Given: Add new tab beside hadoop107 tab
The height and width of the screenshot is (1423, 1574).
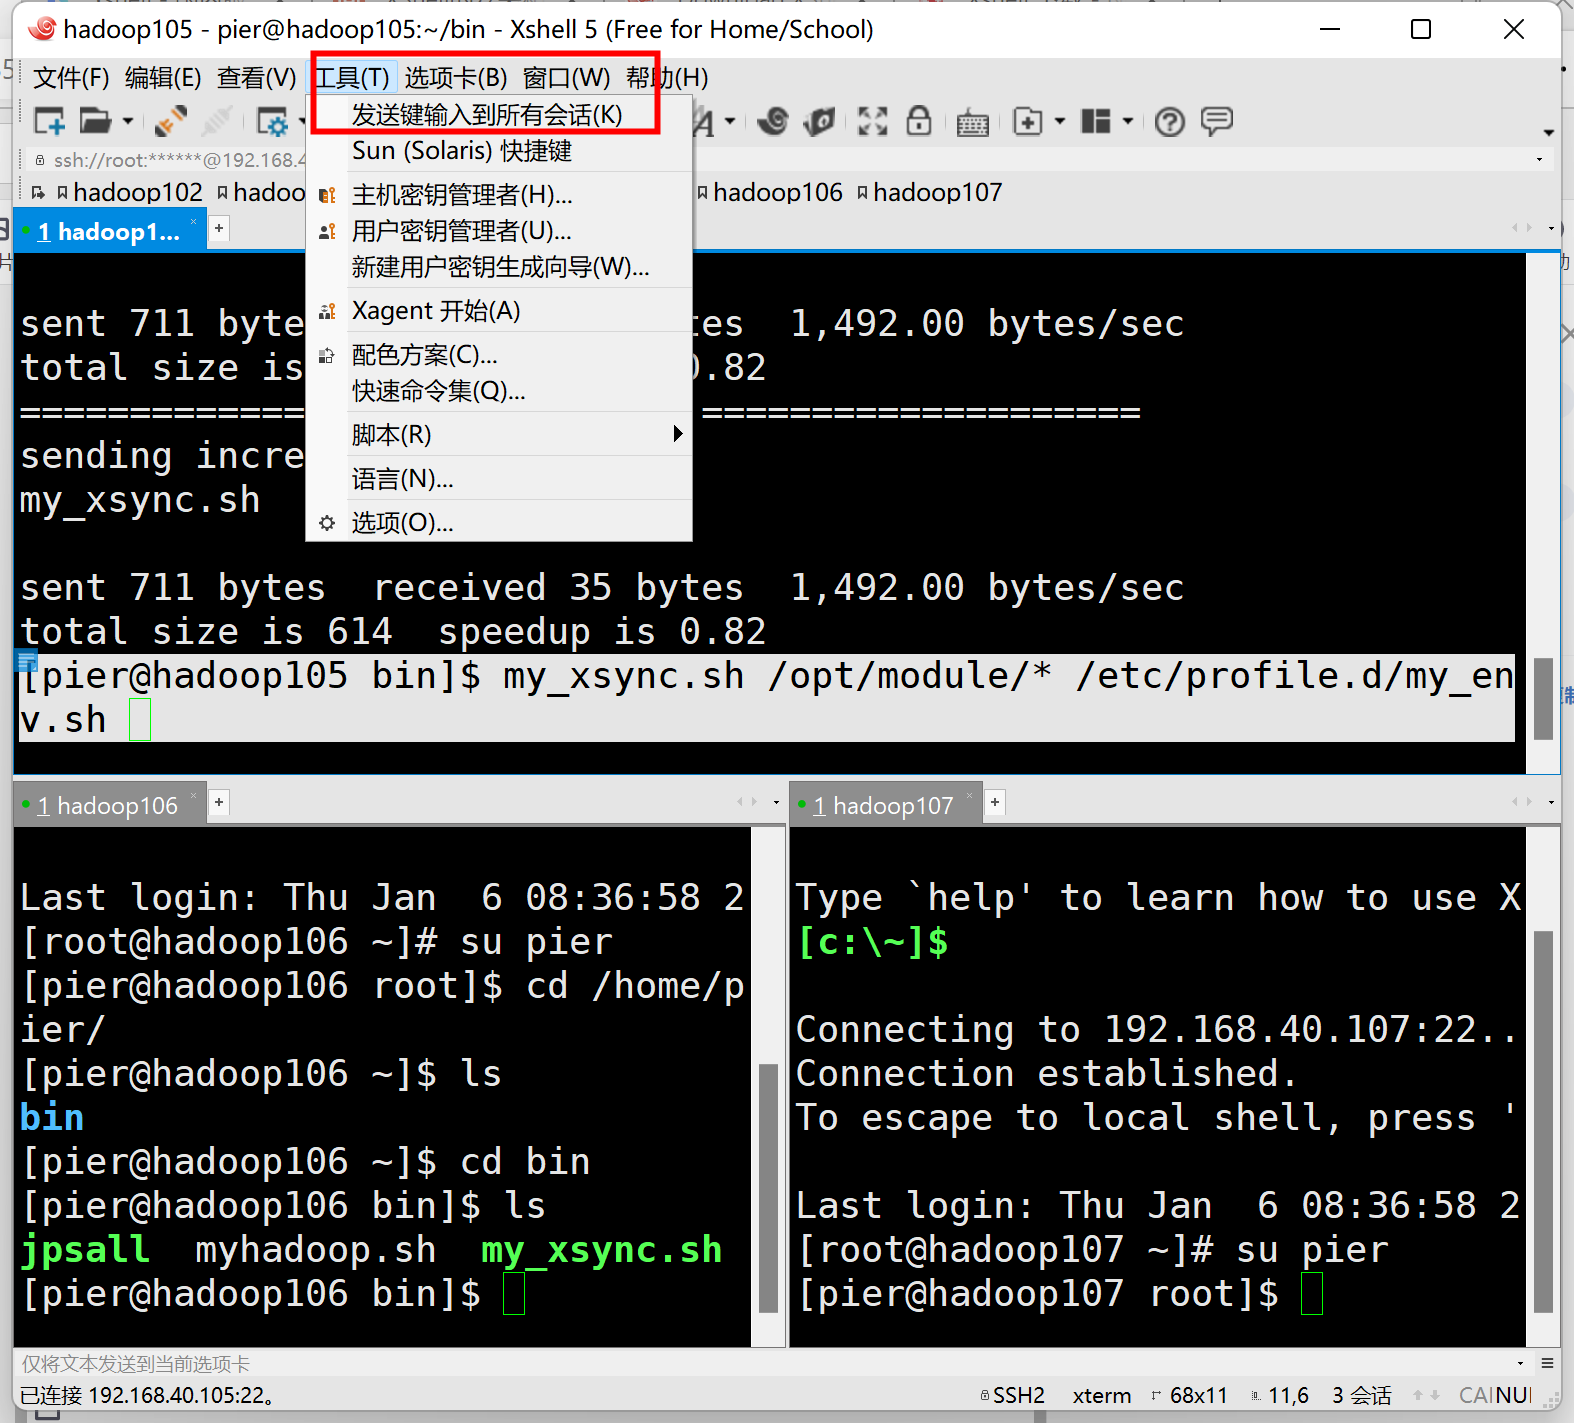Looking at the screenshot, I should 995,802.
